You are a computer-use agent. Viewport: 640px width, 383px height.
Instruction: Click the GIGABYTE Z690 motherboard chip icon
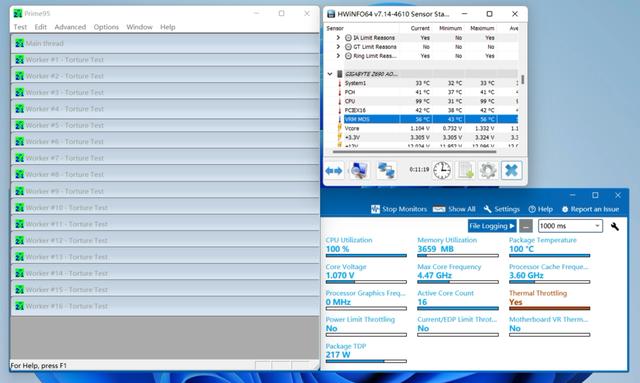[x=340, y=74]
